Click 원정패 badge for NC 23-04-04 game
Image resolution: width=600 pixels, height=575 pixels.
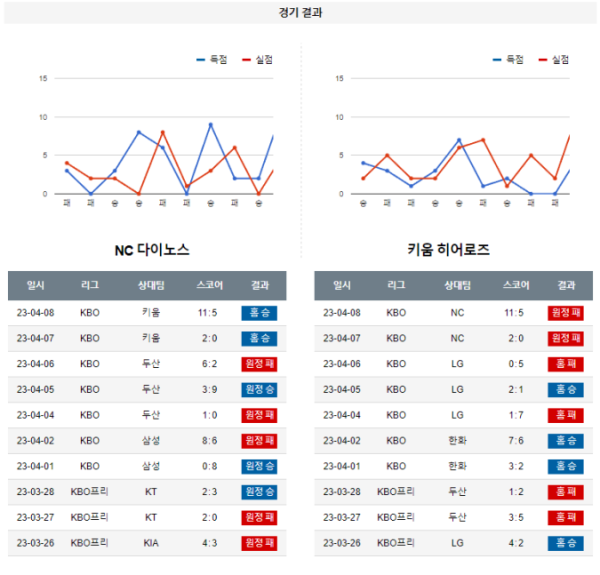tap(259, 415)
